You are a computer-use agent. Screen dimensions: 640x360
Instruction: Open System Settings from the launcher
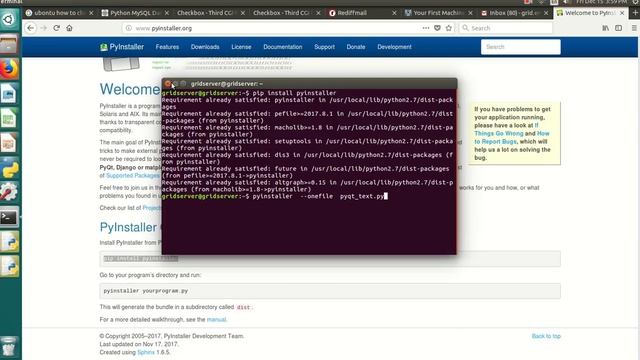[x=9, y=193]
